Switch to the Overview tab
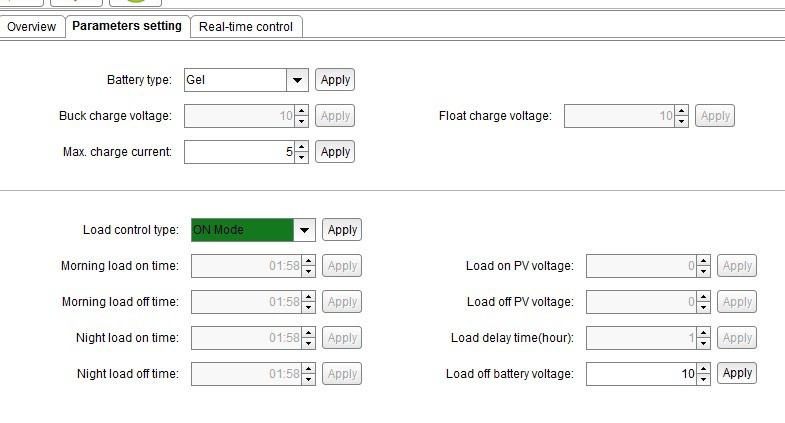This screenshot has height=423, width=785. [32, 27]
